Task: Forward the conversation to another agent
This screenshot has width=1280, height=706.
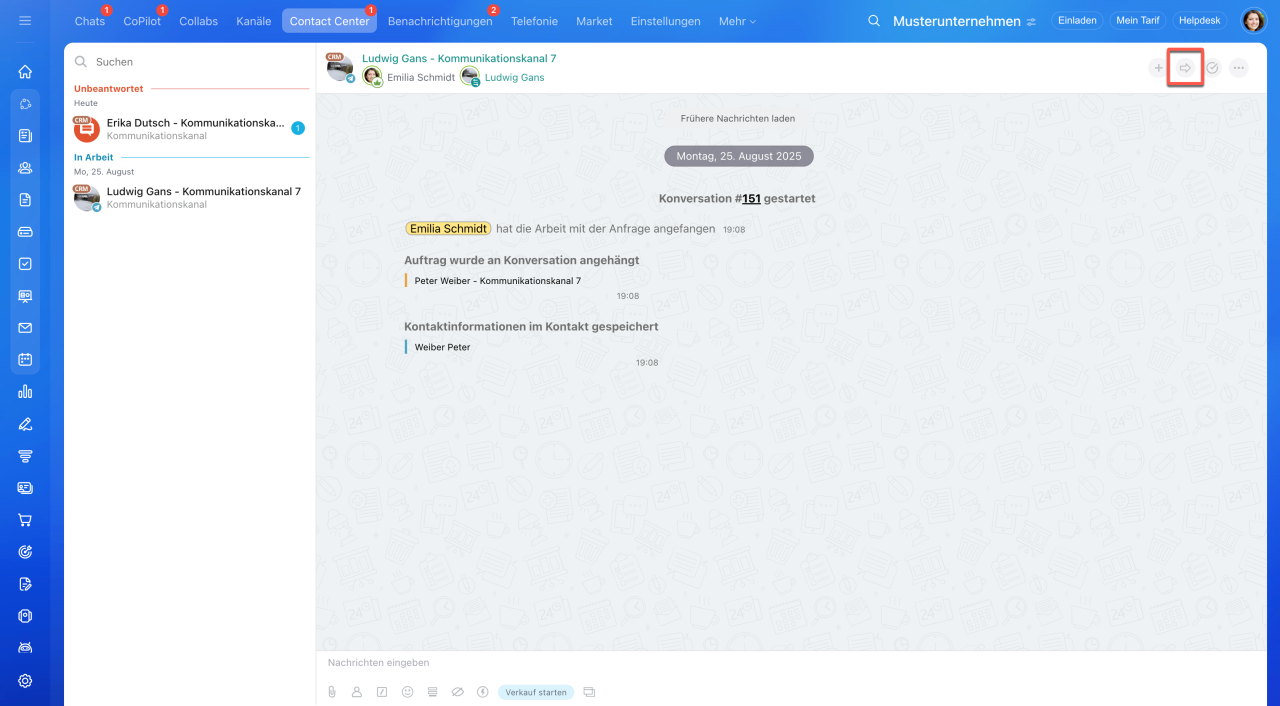Action: [1185, 68]
